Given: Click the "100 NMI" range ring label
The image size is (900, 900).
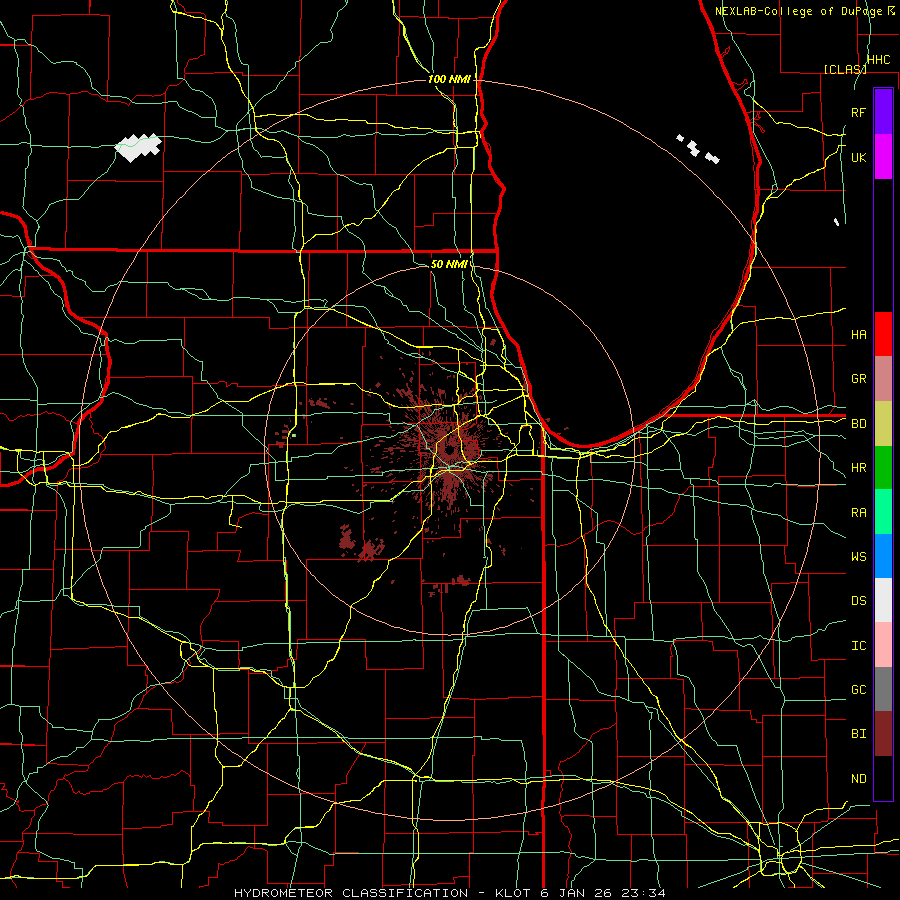Looking at the screenshot, I should coord(449,79).
